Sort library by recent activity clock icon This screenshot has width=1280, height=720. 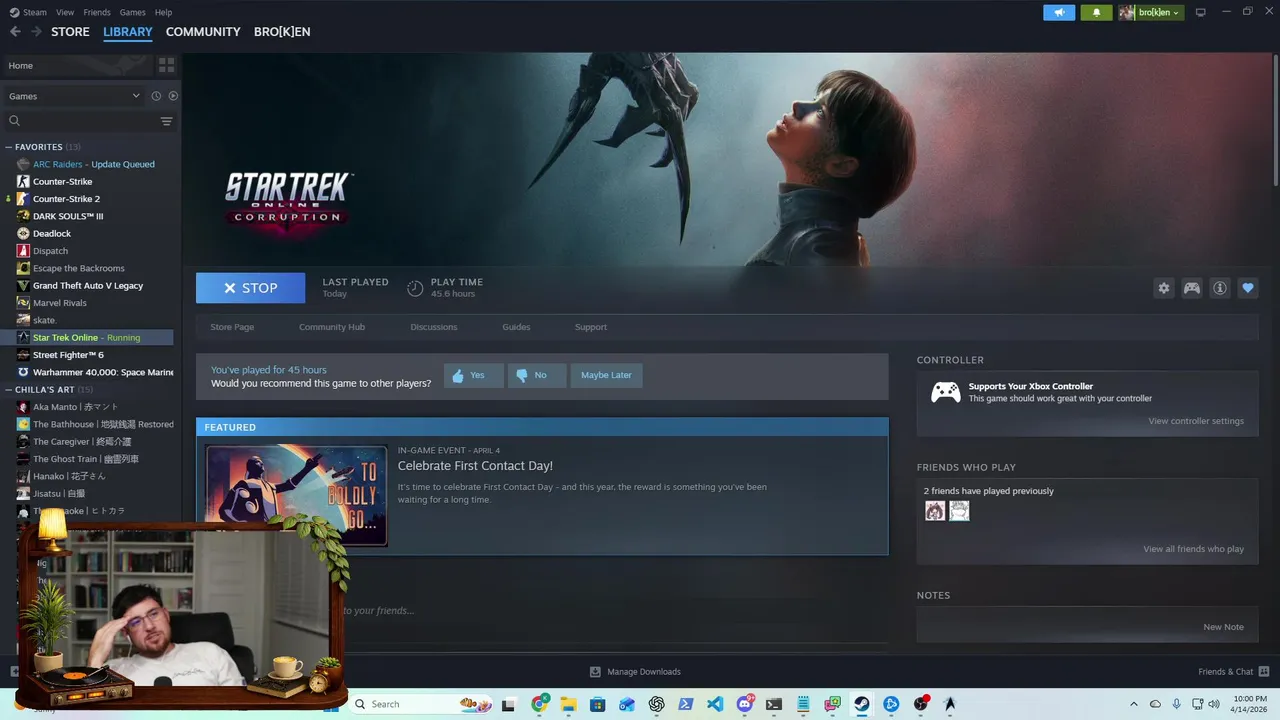(156, 96)
